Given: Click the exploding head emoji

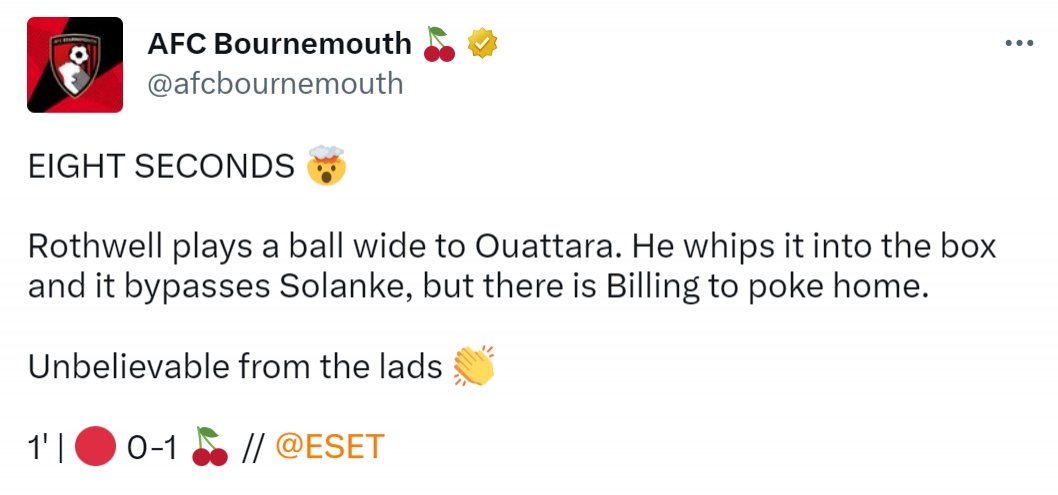Looking at the screenshot, I should (x=326, y=165).
